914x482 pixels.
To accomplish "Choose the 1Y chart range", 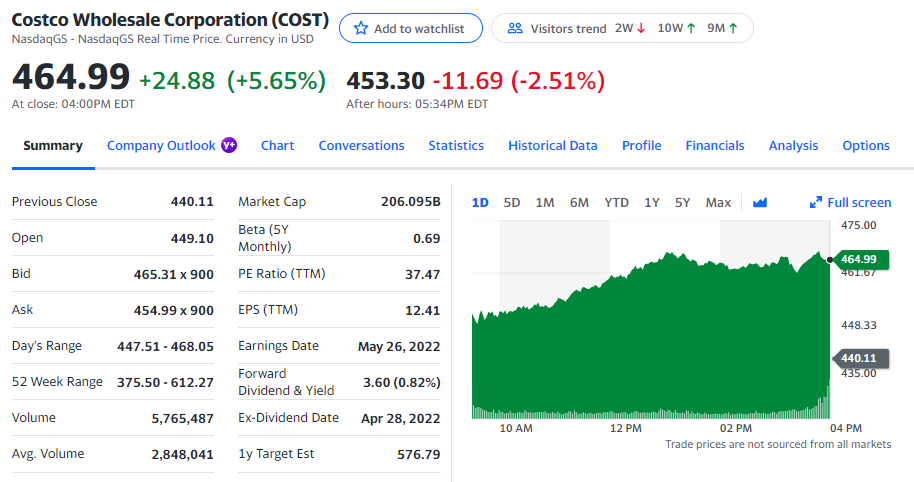I will (x=652, y=203).
